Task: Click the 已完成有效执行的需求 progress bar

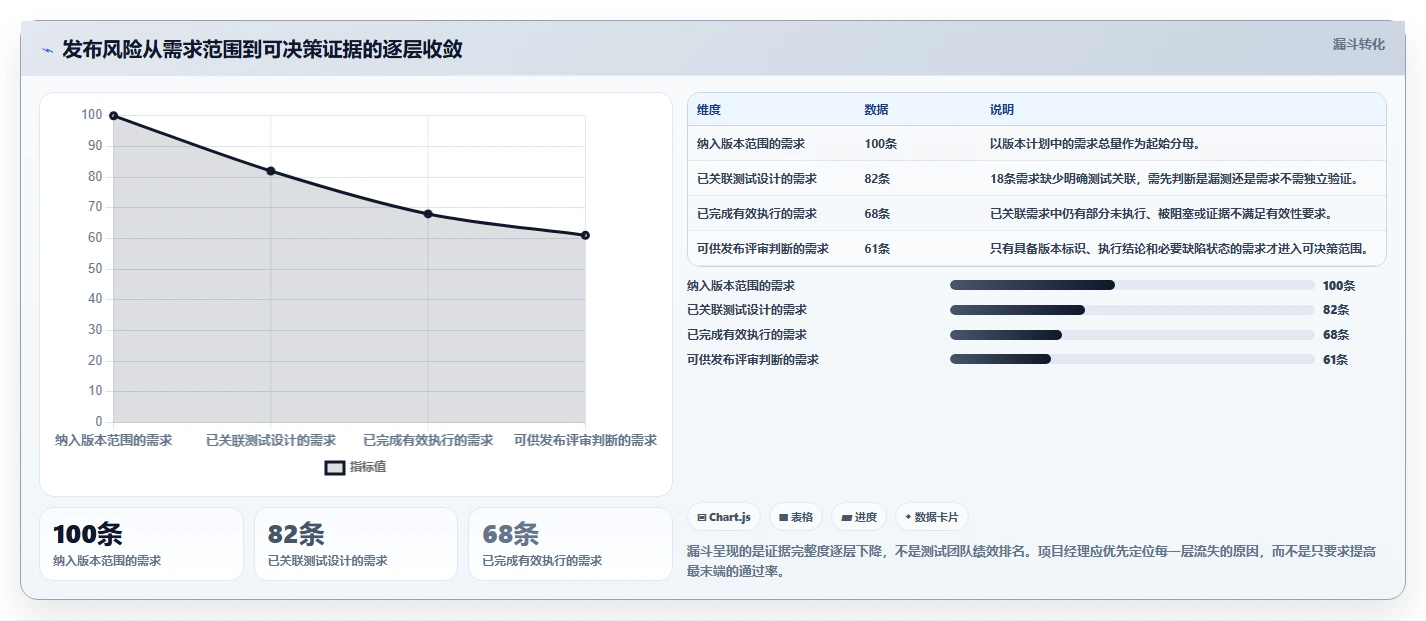Action: pos(1132,335)
